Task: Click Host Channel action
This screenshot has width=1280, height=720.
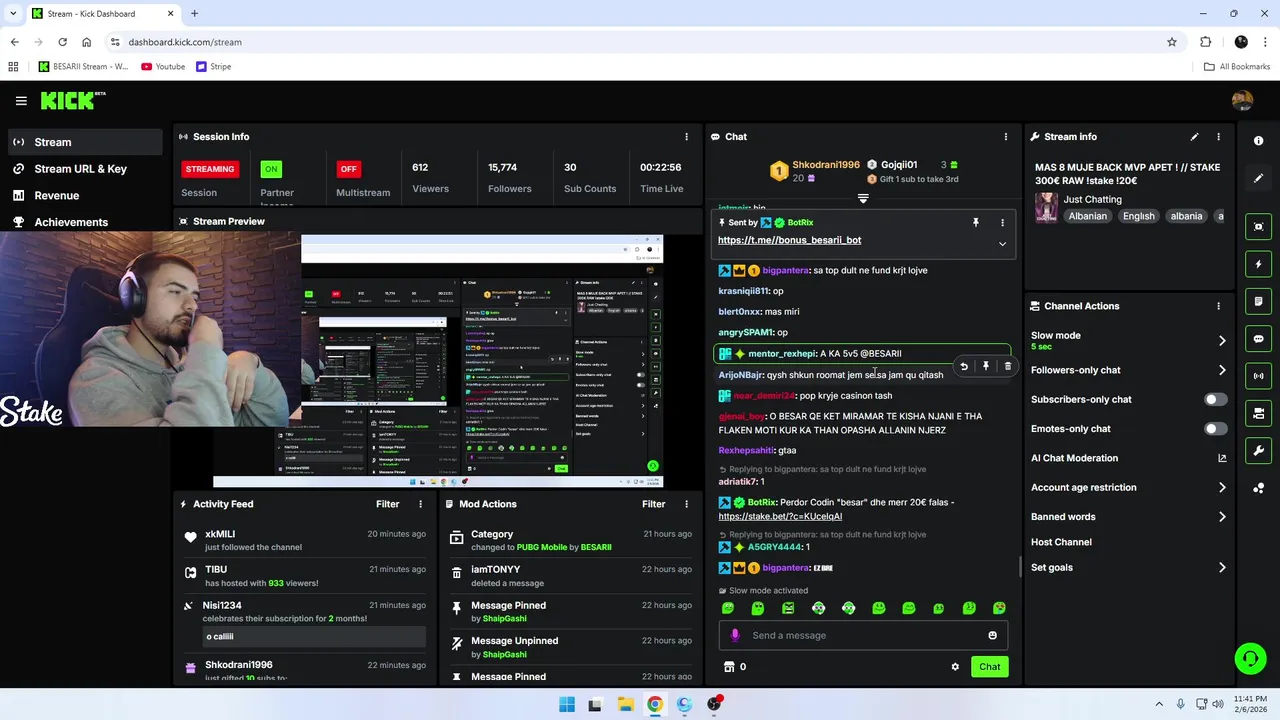Action: 1061,542
